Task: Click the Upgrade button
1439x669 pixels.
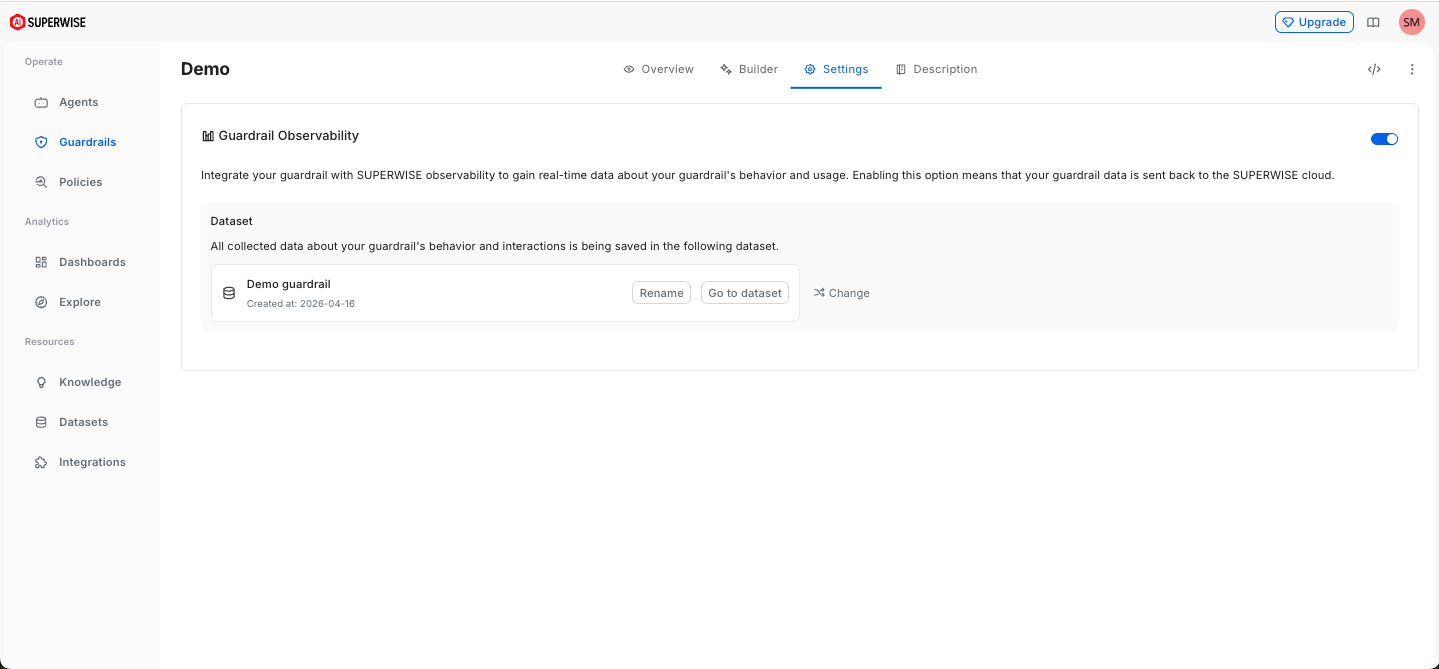Action: coord(1314,22)
